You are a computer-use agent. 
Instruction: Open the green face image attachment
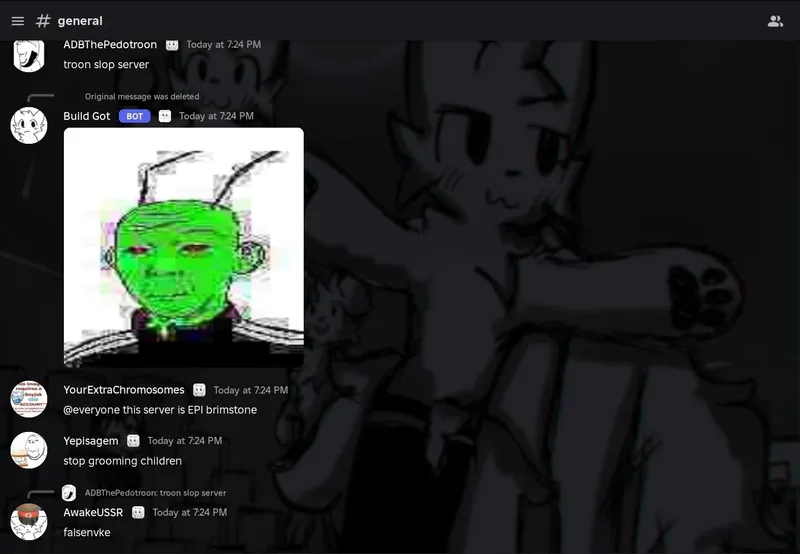pos(183,247)
